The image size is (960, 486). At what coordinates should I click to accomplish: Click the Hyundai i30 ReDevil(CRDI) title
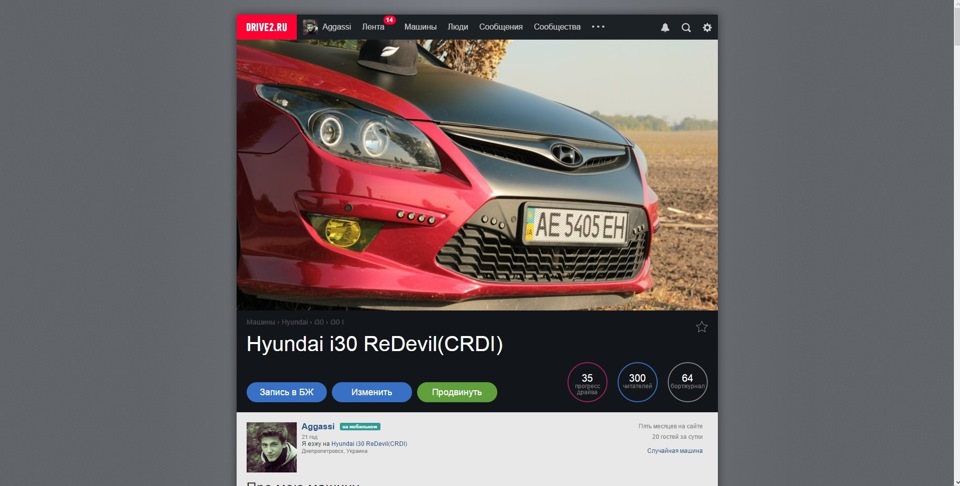click(x=375, y=344)
